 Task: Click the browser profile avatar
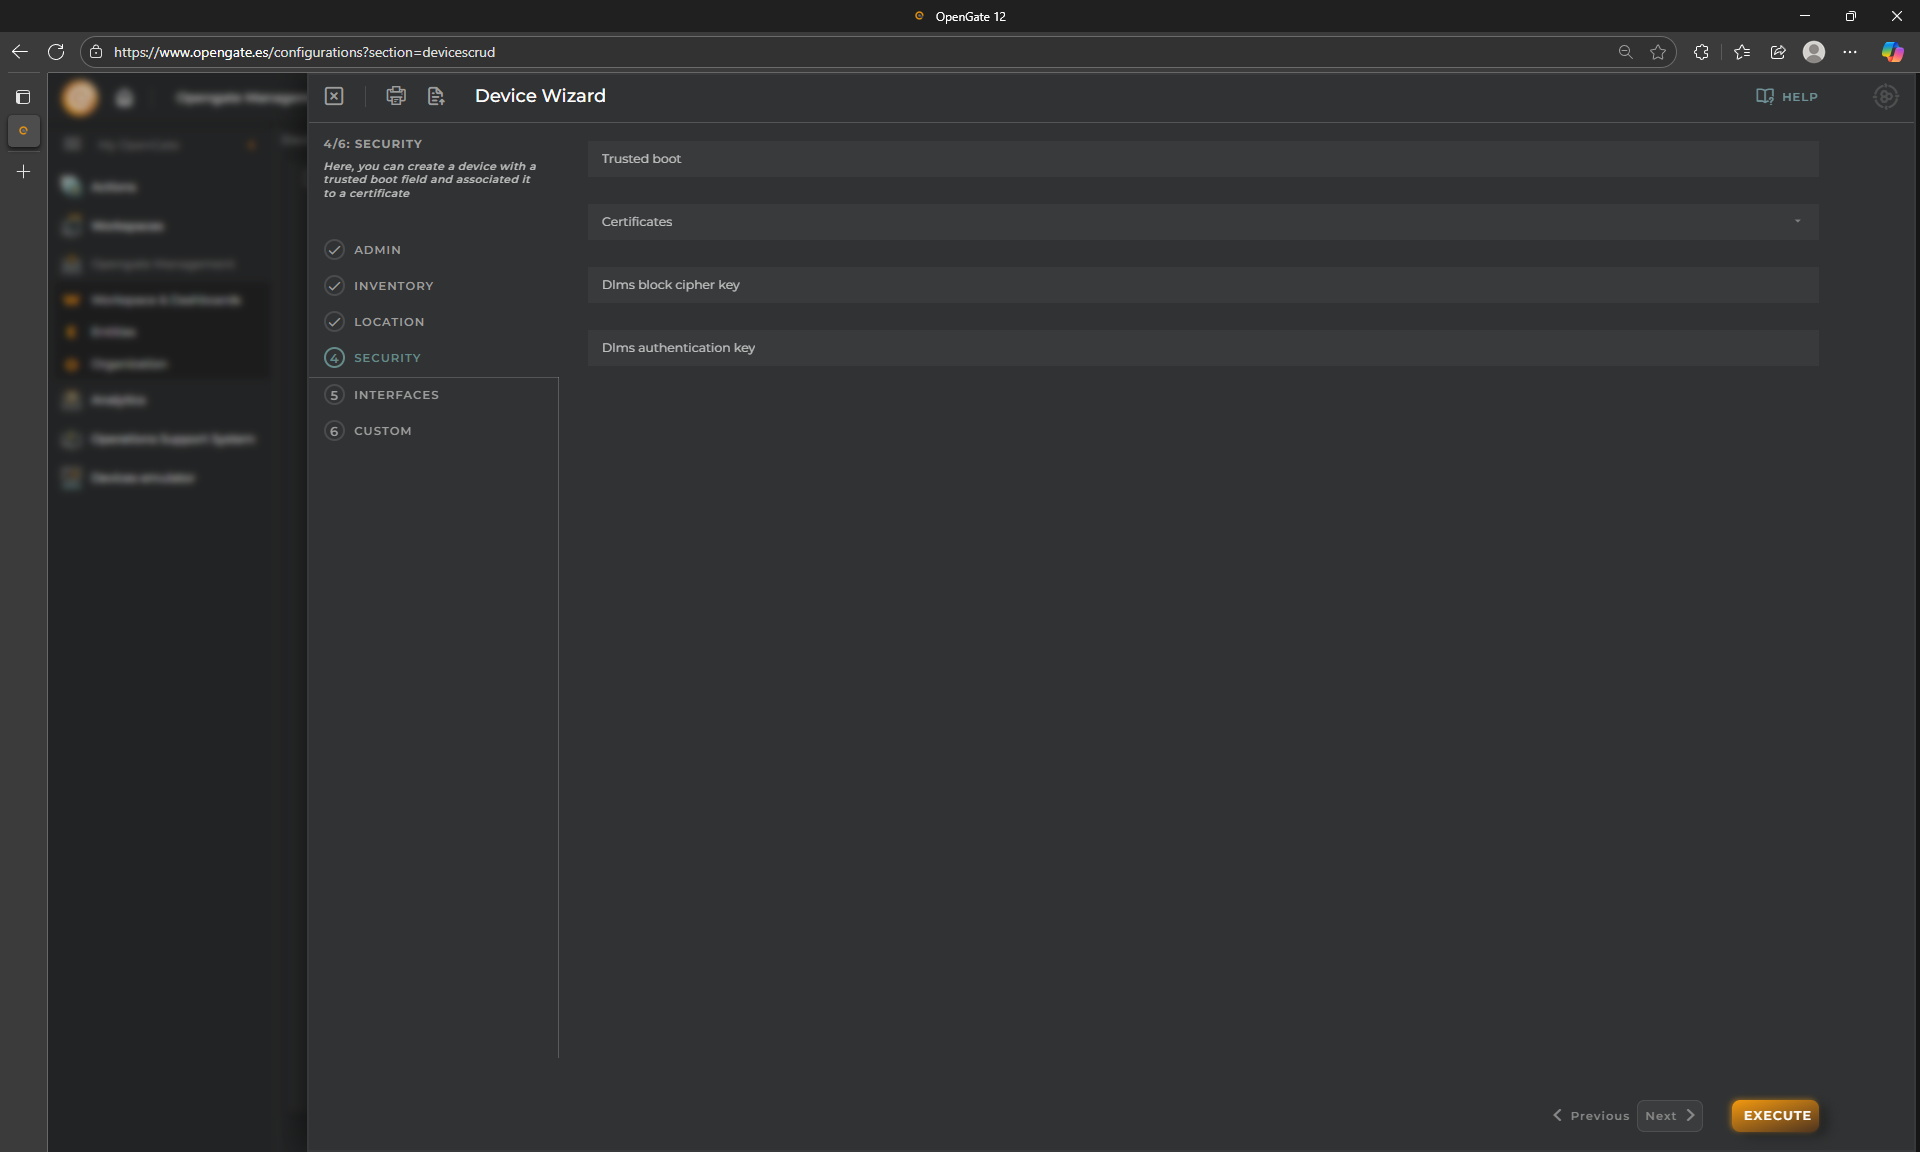(1814, 52)
